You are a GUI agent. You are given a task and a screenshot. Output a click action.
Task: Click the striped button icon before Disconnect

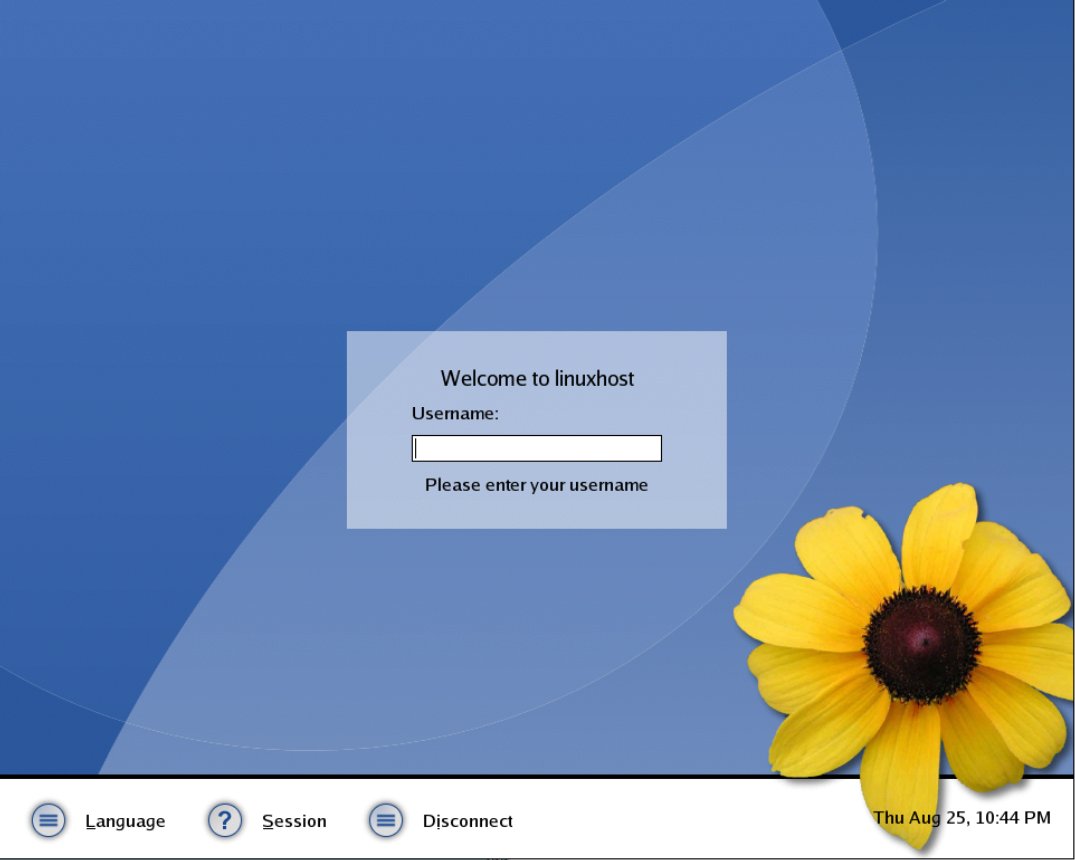pos(385,820)
